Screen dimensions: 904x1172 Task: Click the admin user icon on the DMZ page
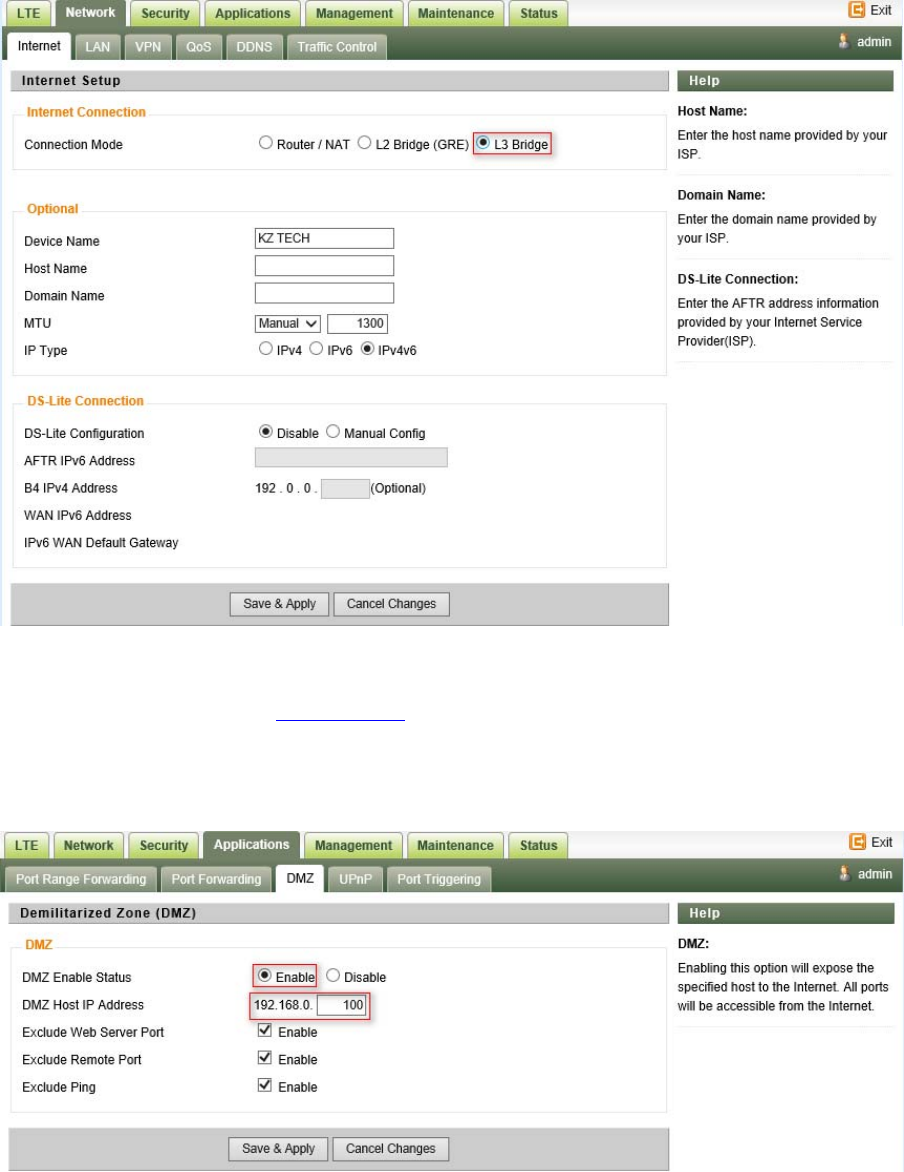[x=844, y=873]
